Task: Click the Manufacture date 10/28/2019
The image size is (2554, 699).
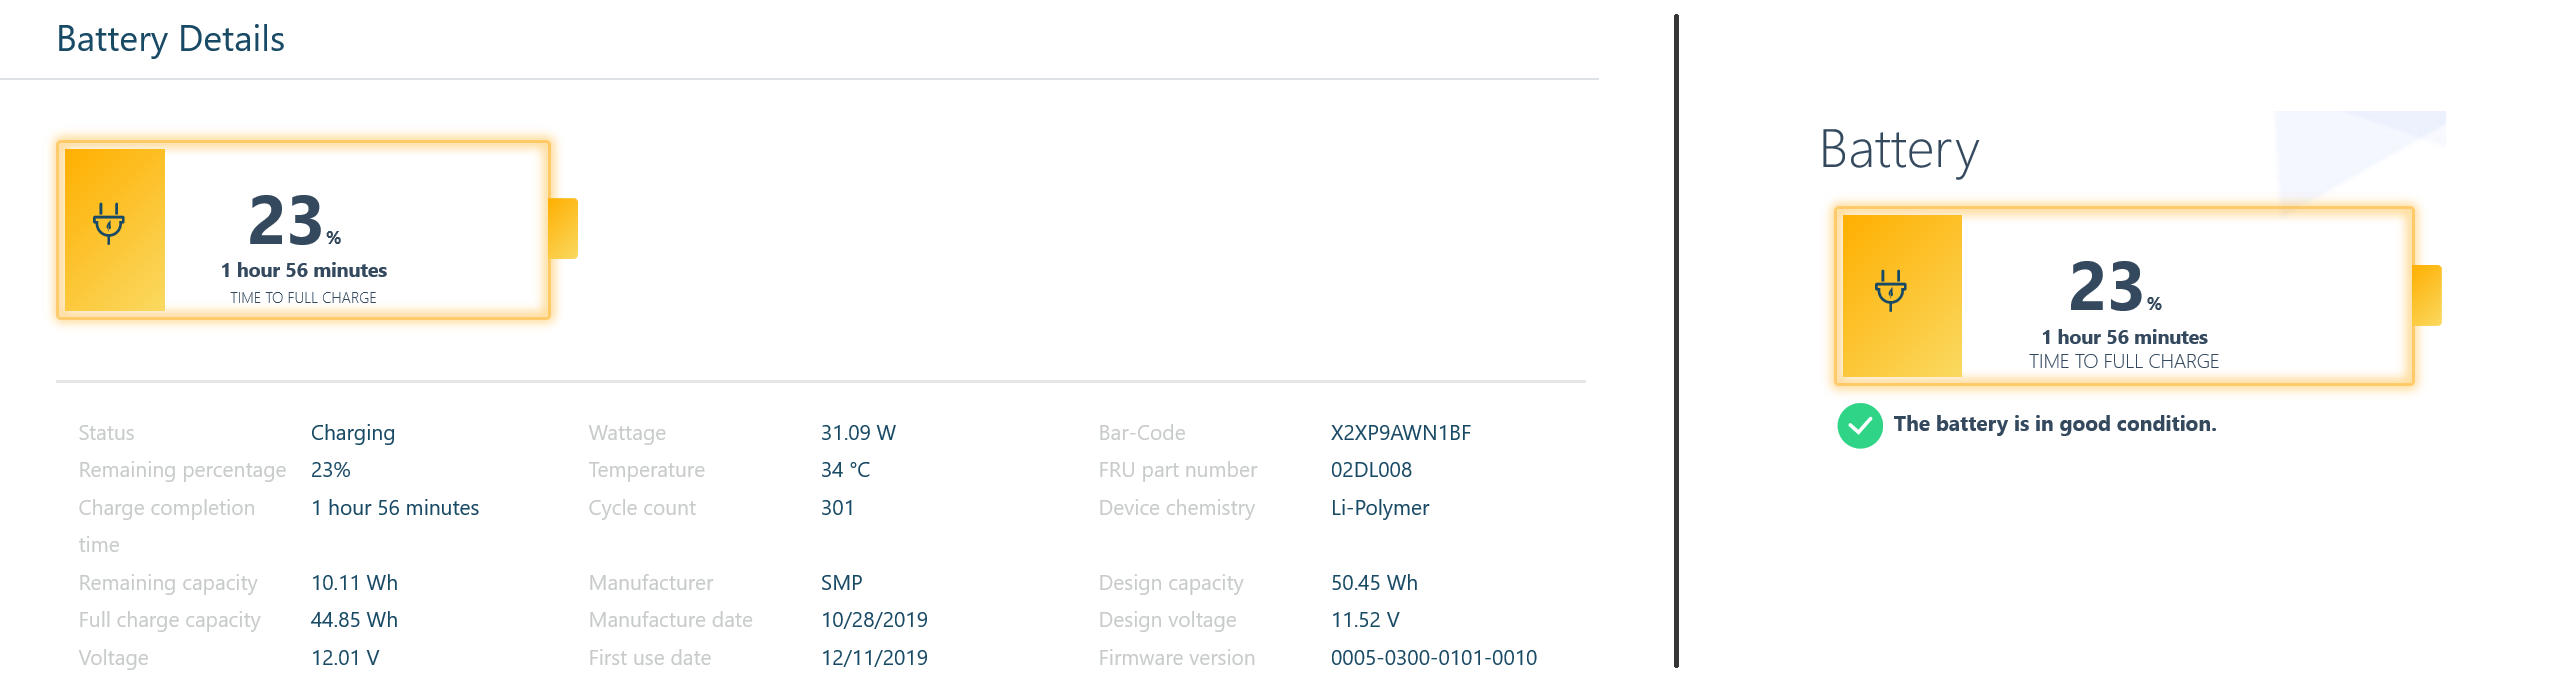Action: [x=874, y=620]
